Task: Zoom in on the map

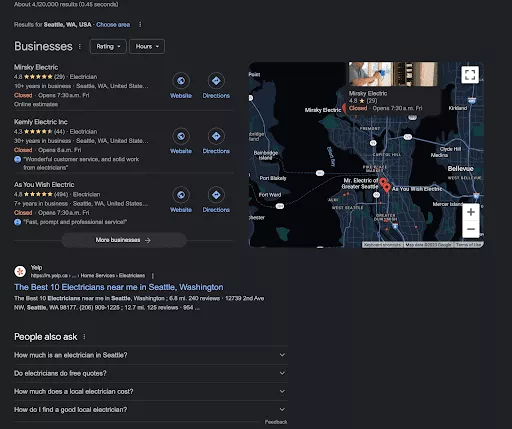Action: click(471, 212)
